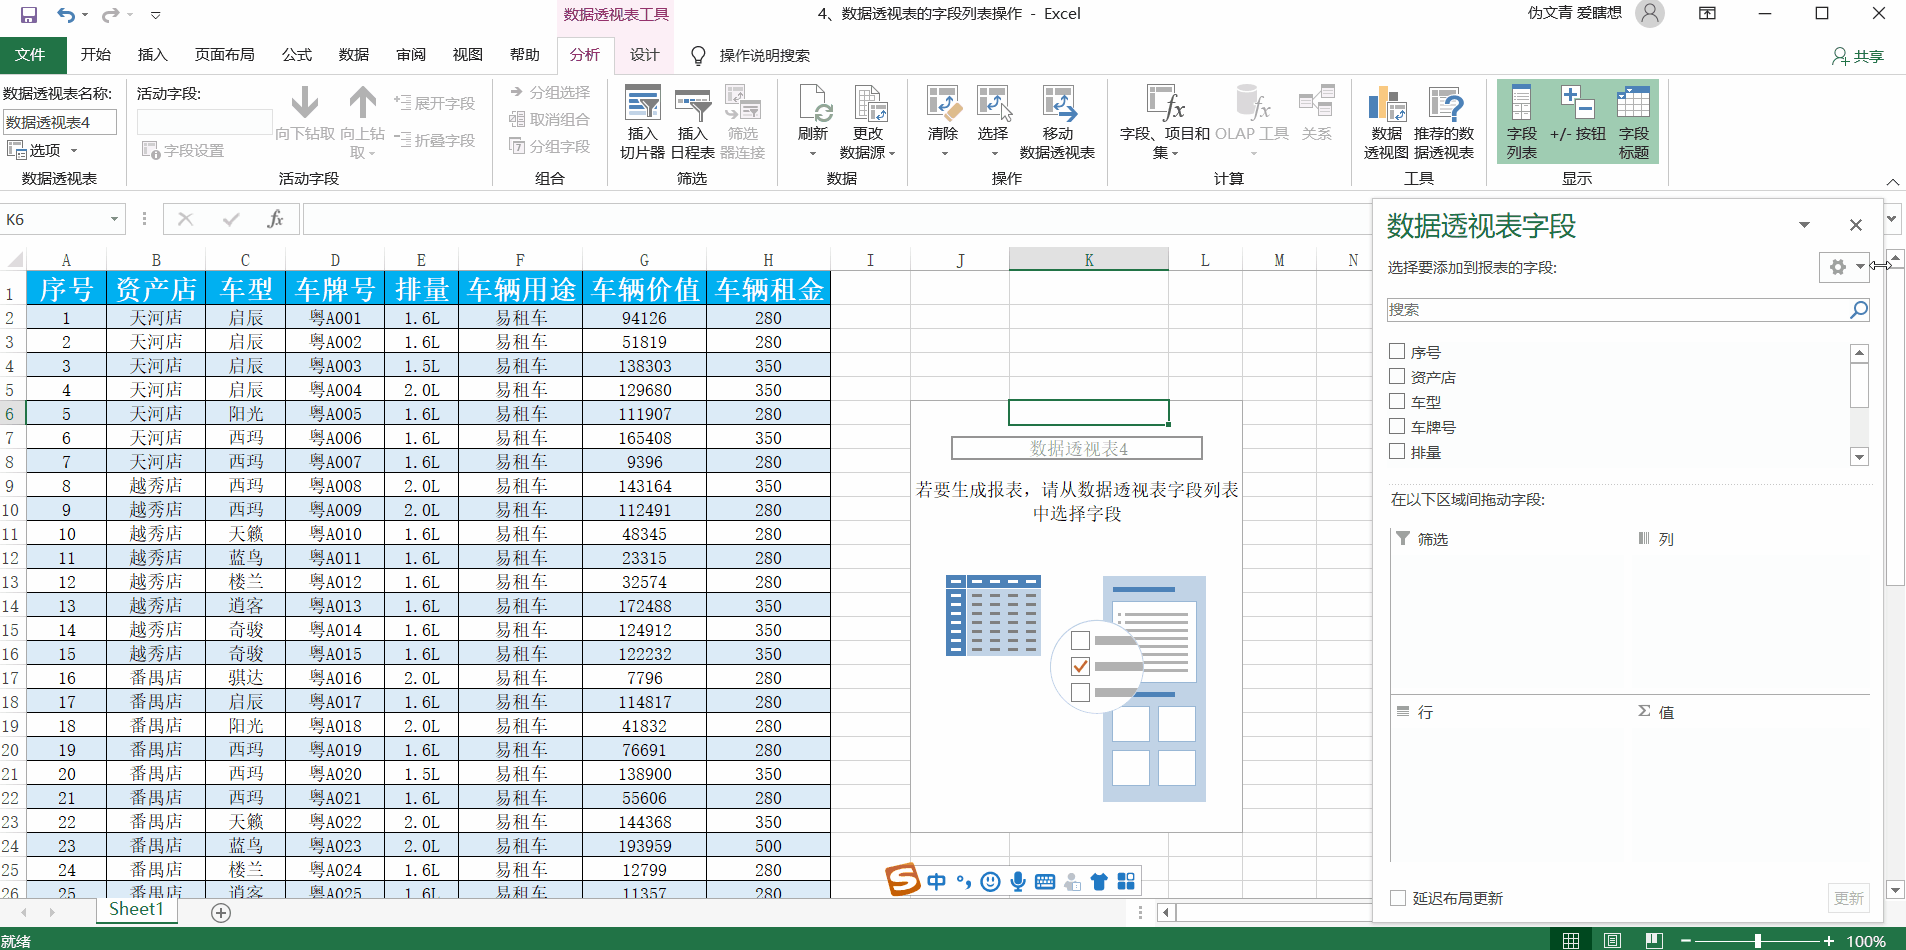This screenshot has height=950, width=1906.
Task: Select the Sheet1 worksheet tab
Action: click(136, 910)
